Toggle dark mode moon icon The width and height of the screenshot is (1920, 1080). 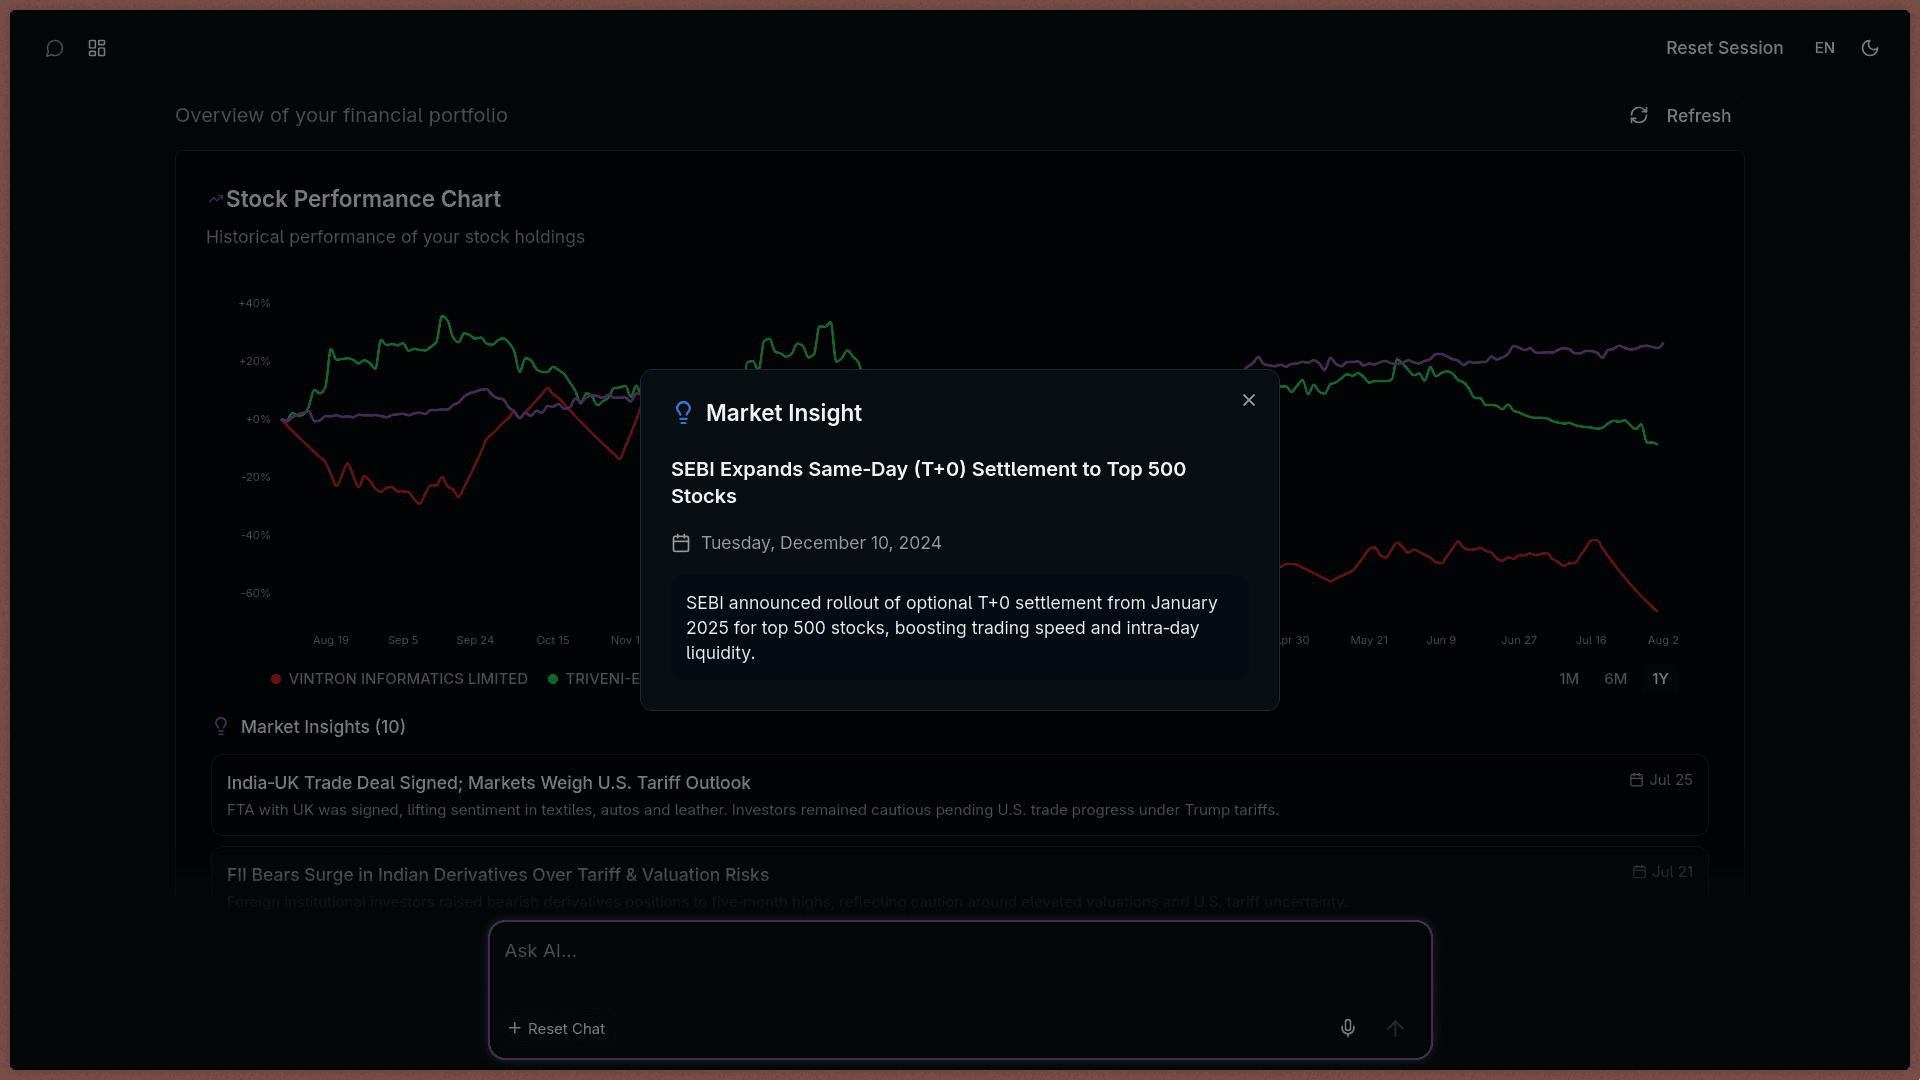1870,48
